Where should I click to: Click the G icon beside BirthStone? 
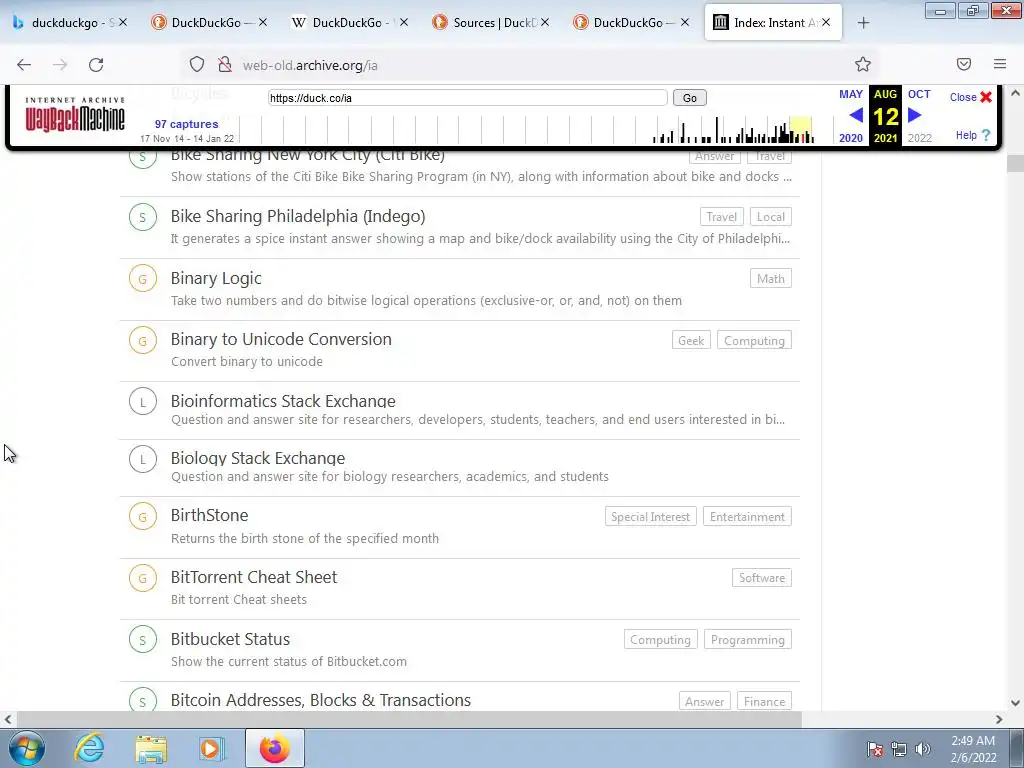(143, 517)
